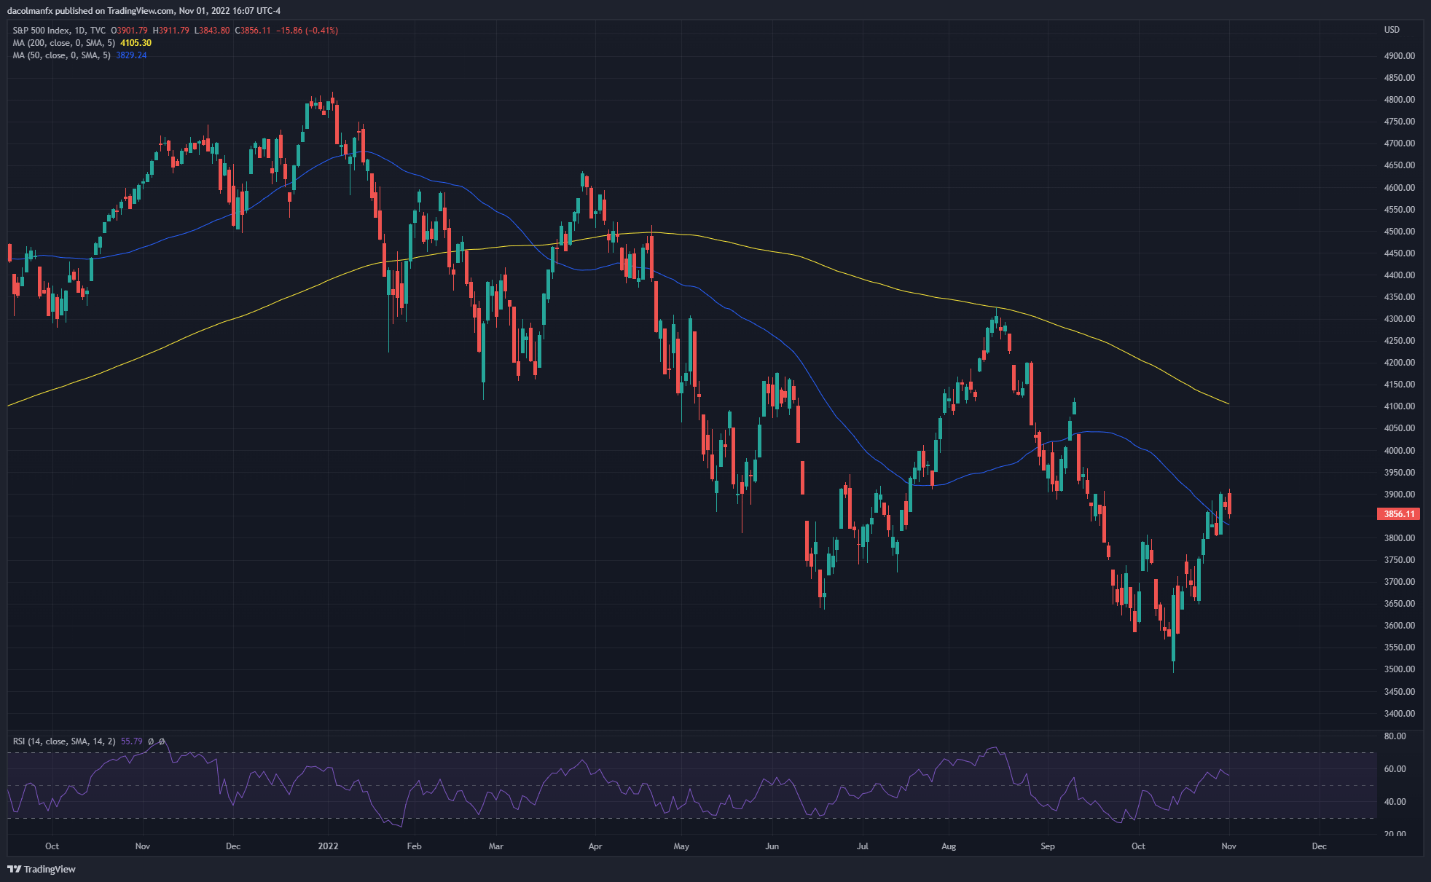1431x882 pixels.
Task: Click the RSI value 55.79
Action: point(131,741)
